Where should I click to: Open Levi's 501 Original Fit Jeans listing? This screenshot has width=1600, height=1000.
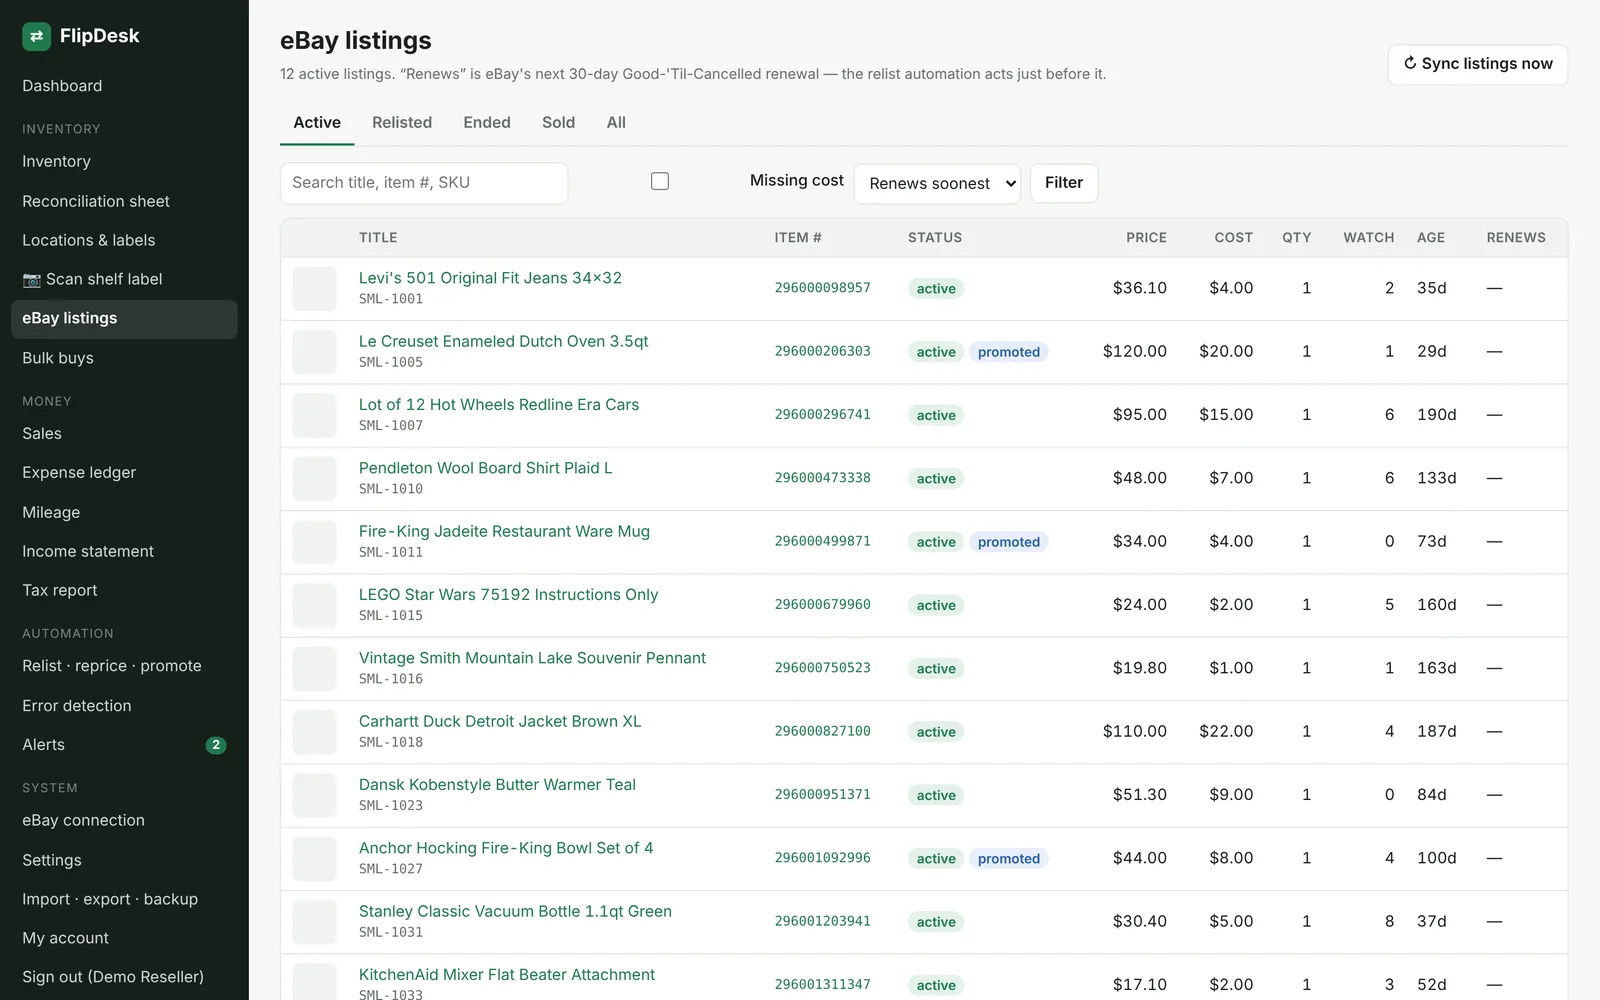coord(490,278)
